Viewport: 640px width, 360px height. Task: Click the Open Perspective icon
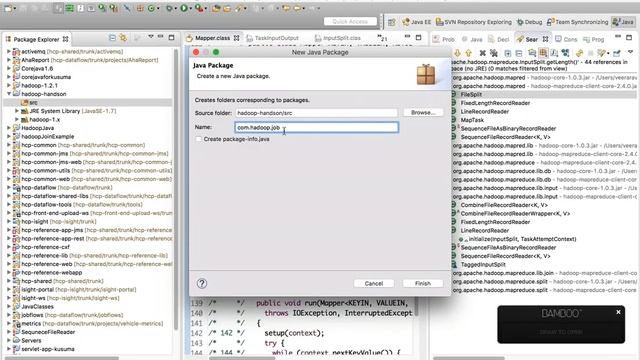(x=391, y=22)
